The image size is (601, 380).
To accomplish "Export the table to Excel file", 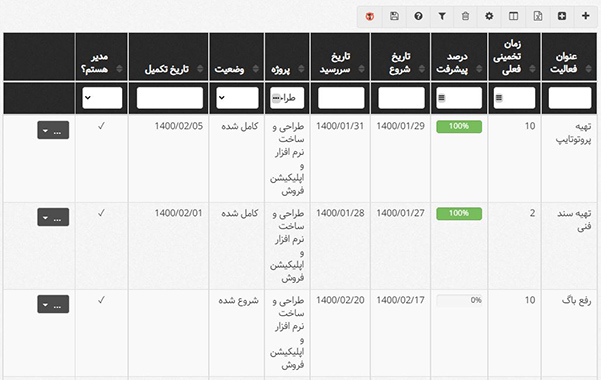I will coord(538,16).
